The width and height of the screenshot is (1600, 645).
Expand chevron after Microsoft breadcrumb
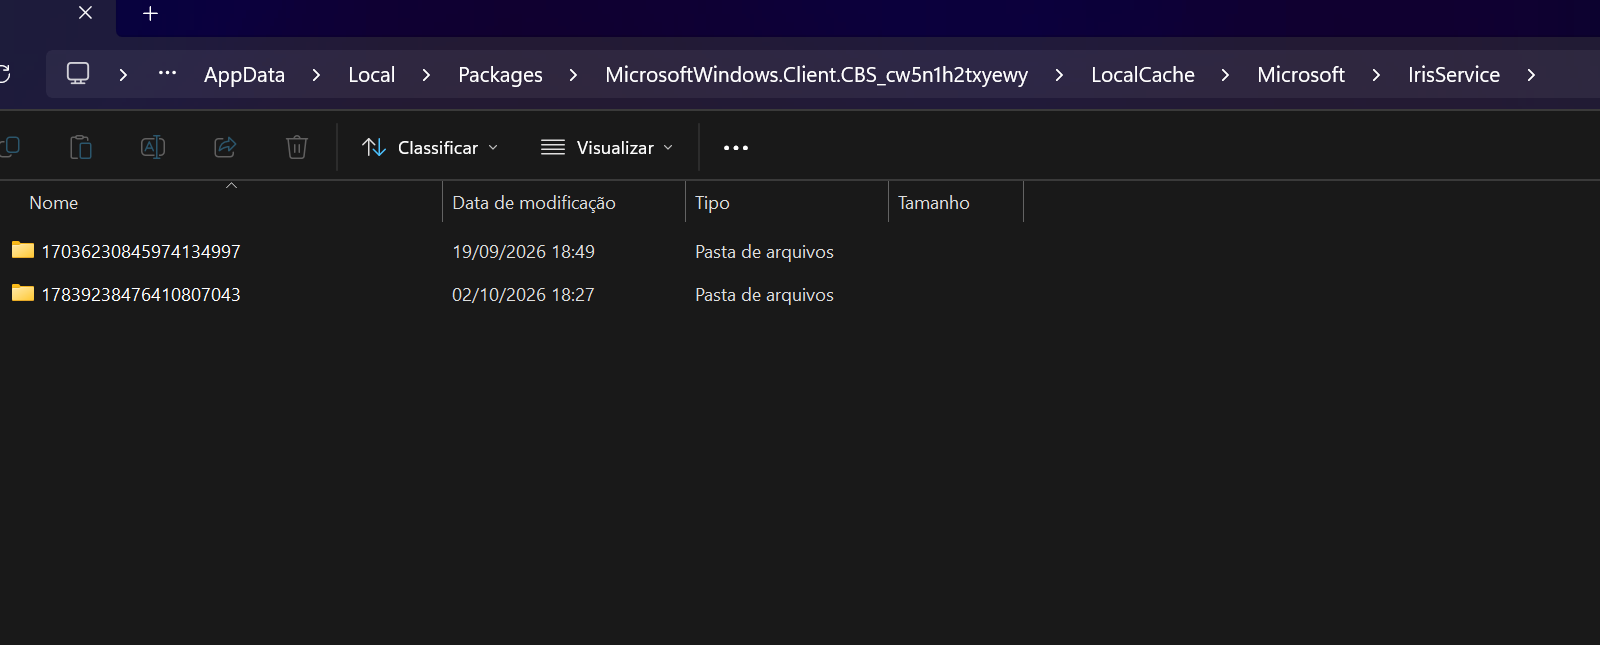point(1376,75)
